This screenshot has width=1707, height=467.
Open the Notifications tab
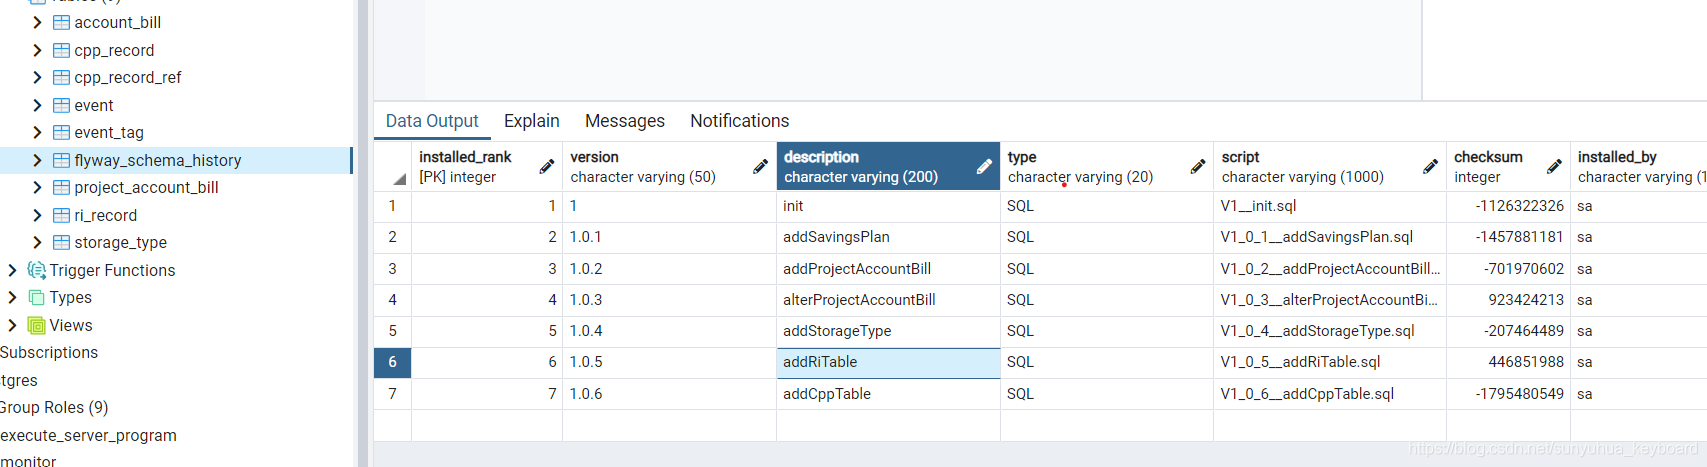pyautogui.click(x=740, y=121)
